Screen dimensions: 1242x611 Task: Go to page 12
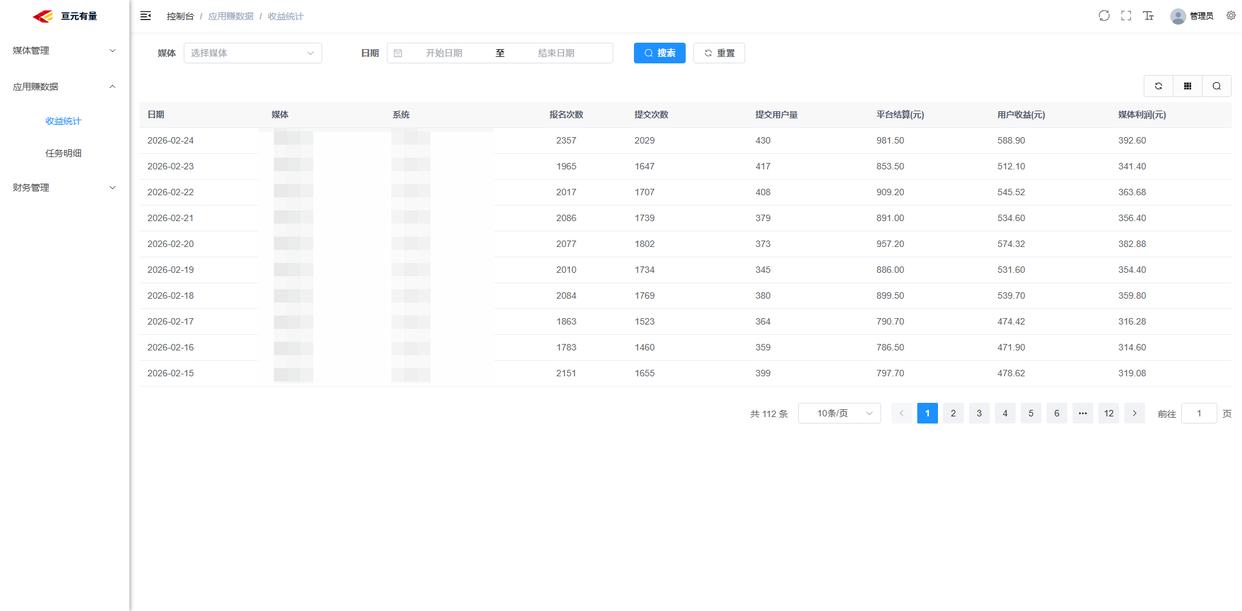tap(1108, 413)
